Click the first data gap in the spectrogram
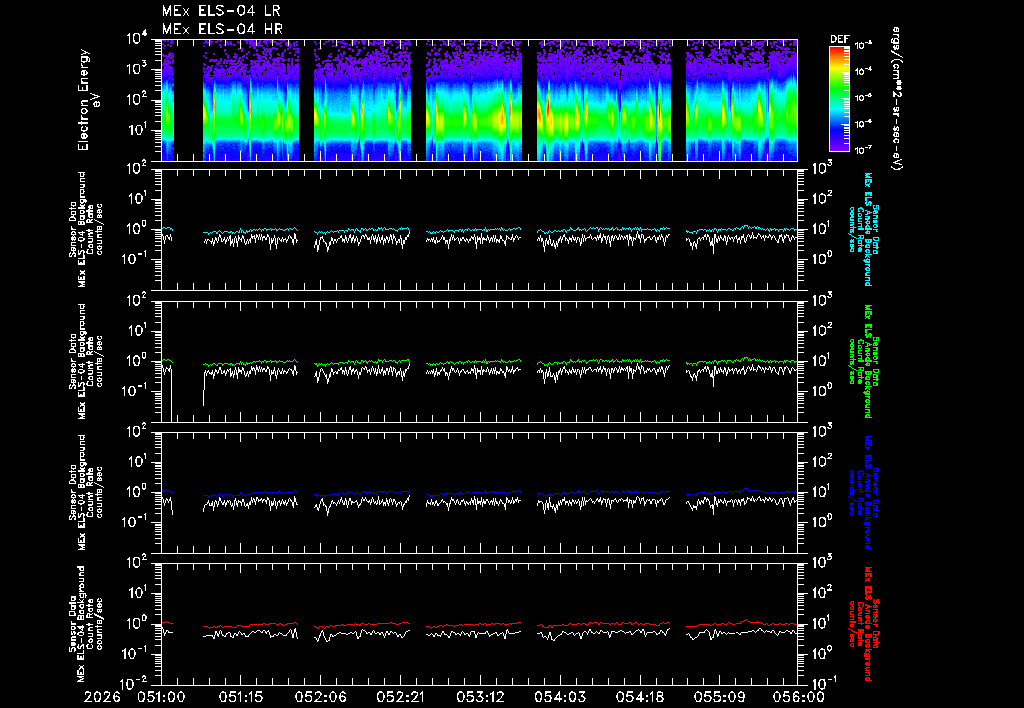 188,100
